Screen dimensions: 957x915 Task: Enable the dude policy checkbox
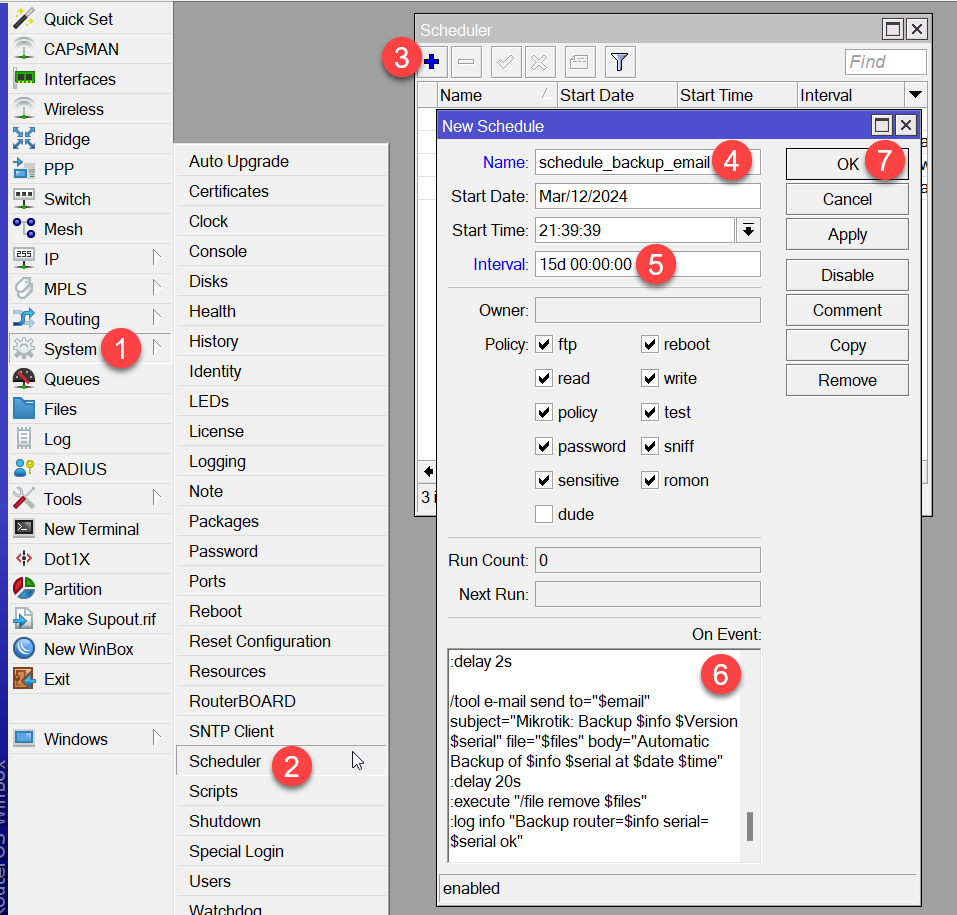[x=544, y=514]
